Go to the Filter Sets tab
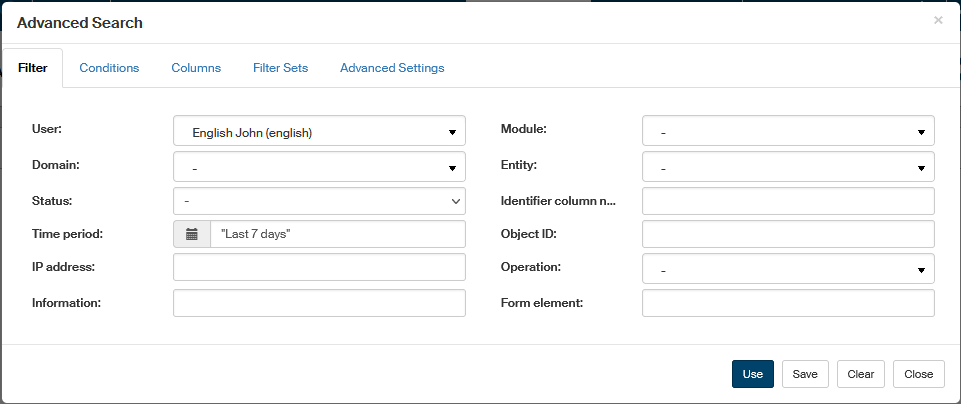Viewport: 961px width, 404px height. [x=280, y=68]
